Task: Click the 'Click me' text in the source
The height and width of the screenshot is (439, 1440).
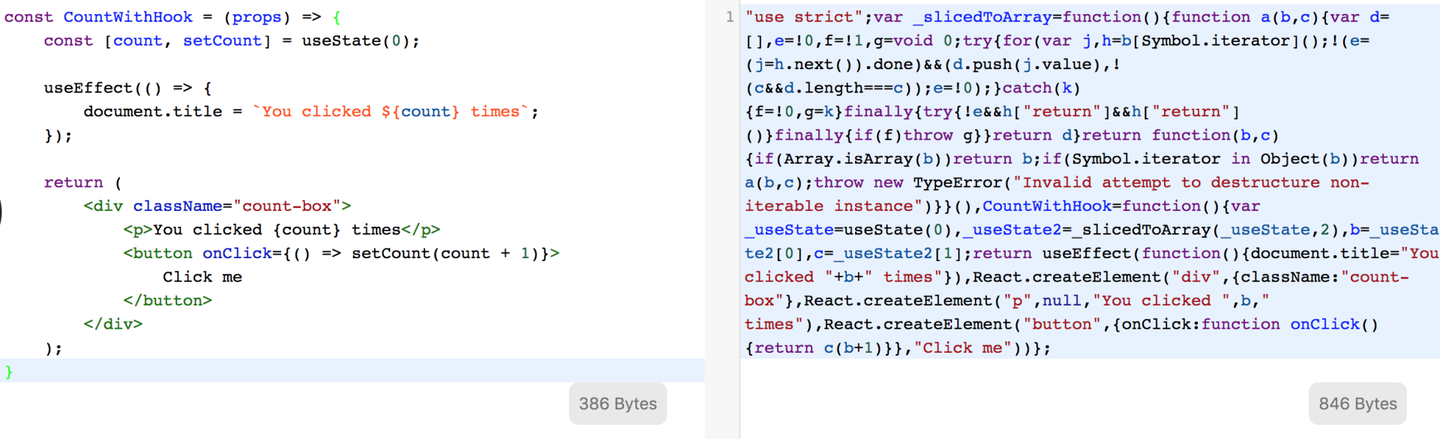Action: click(x=202, y=276)
